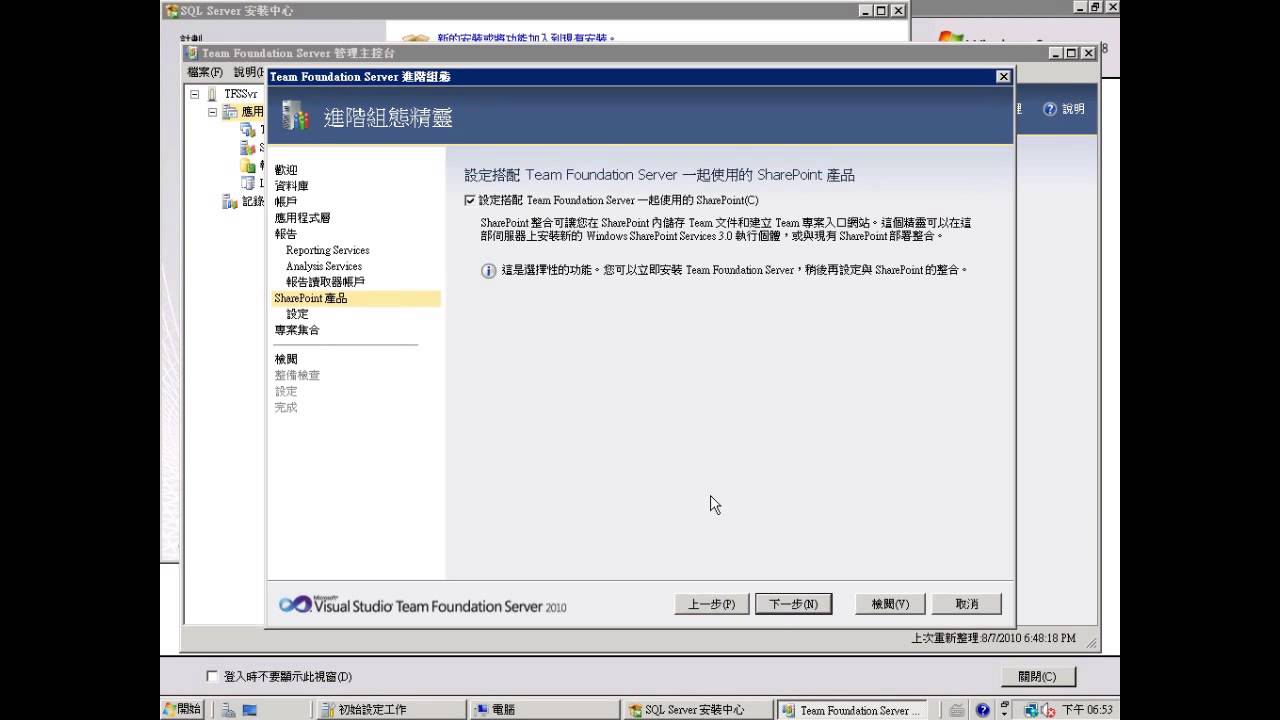Viewport: 1280px width, 720px height.
Task: Click 下一步(N) next button
Action: (x=794, y=604)
